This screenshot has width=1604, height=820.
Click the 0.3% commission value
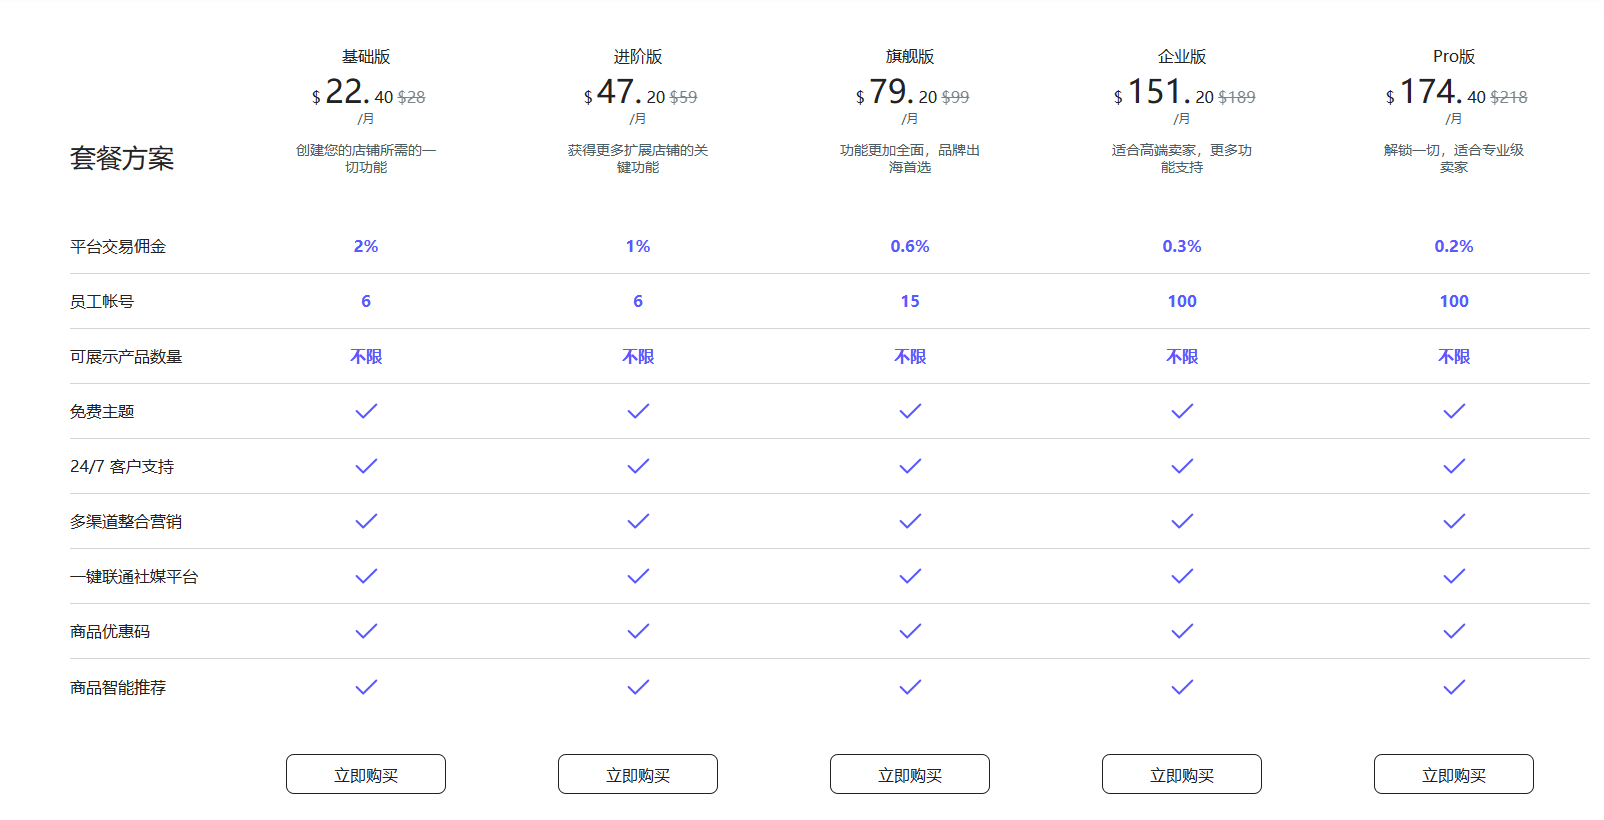click(1182, 246)
